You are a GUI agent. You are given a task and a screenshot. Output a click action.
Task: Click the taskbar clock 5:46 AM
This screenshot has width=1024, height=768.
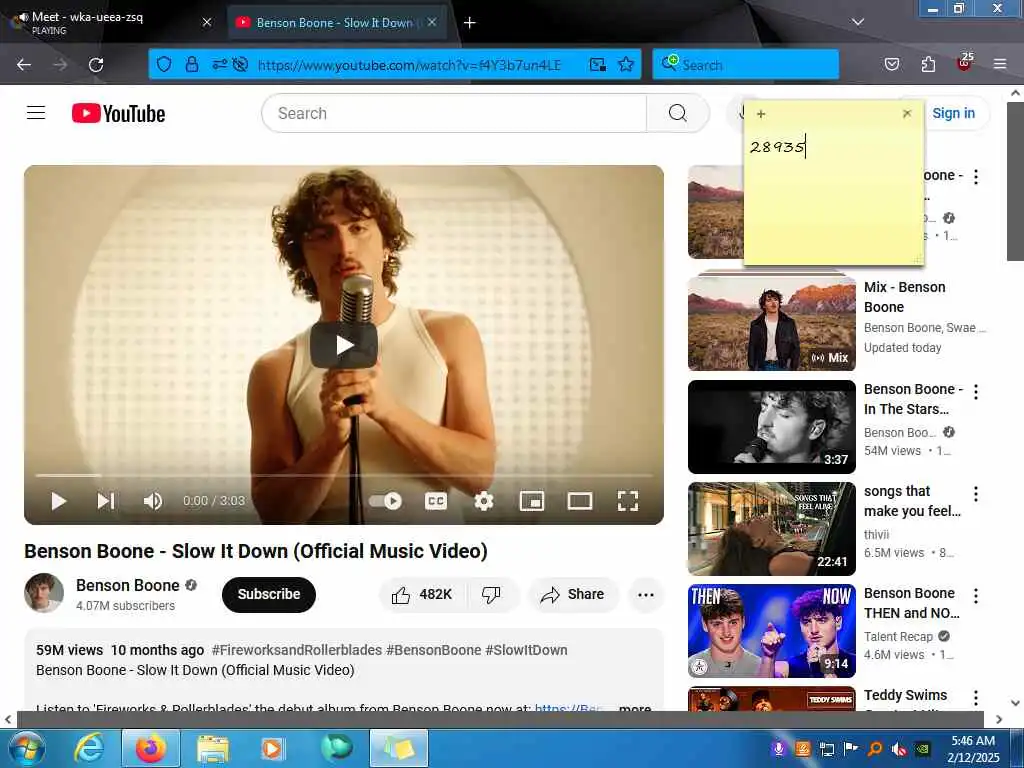click(973, 741)
